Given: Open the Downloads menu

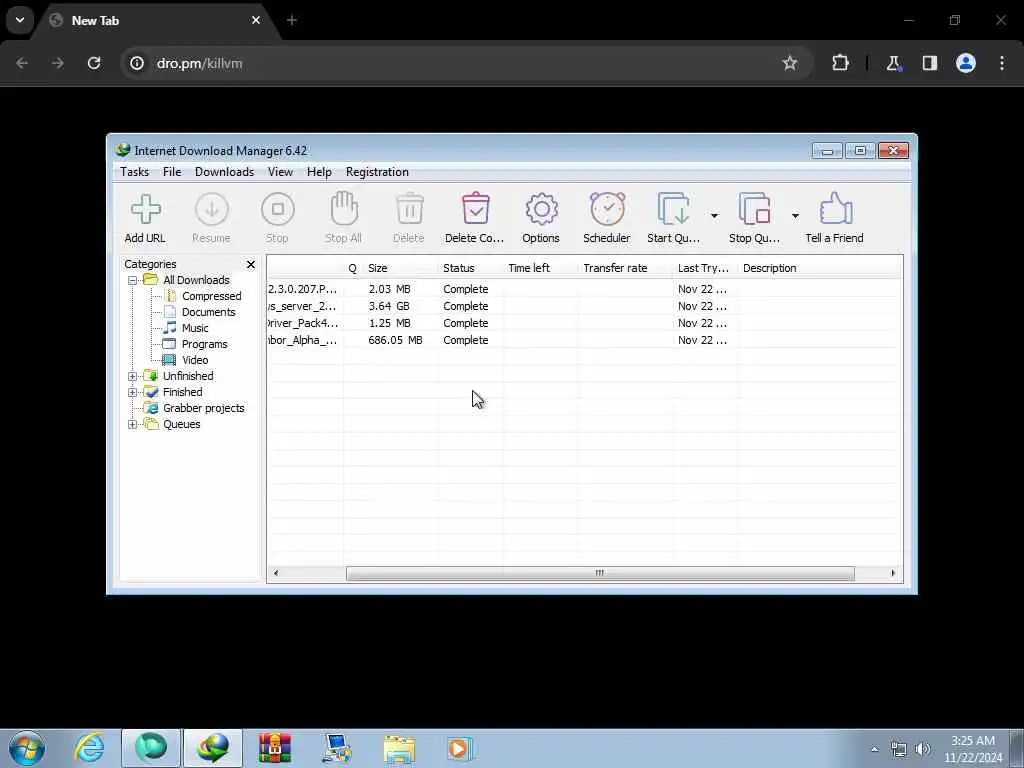Looking at the screenshot, I should pos(224,172).
